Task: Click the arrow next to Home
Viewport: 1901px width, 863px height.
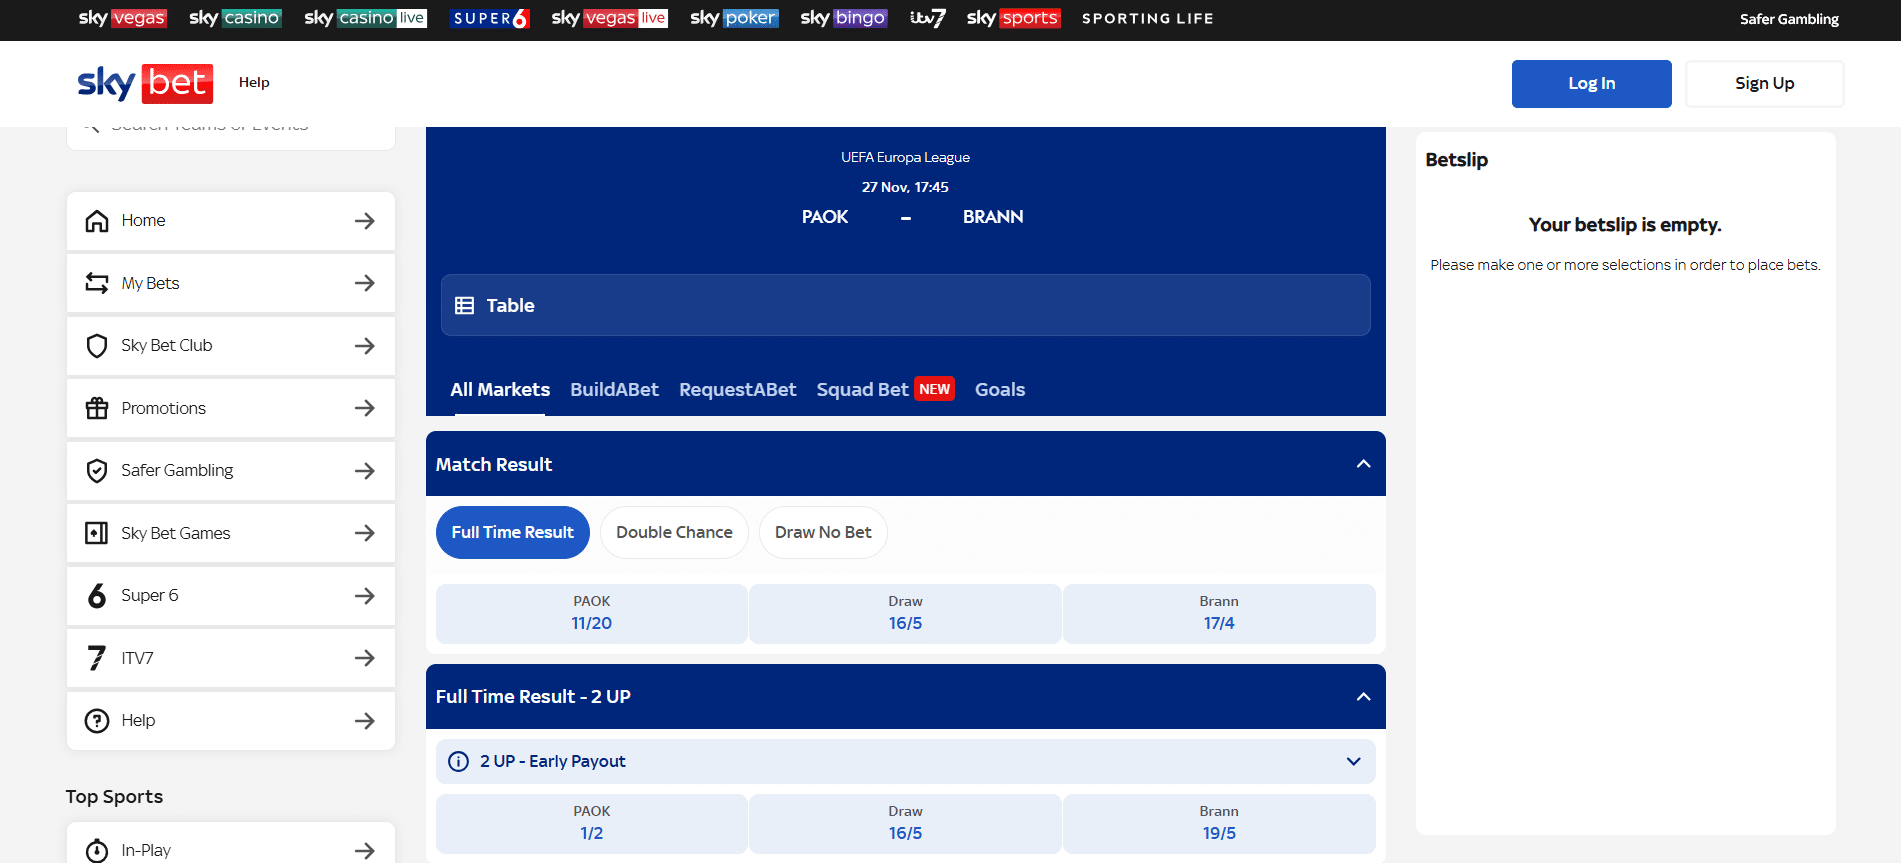Action: click(x=365, y=221)
